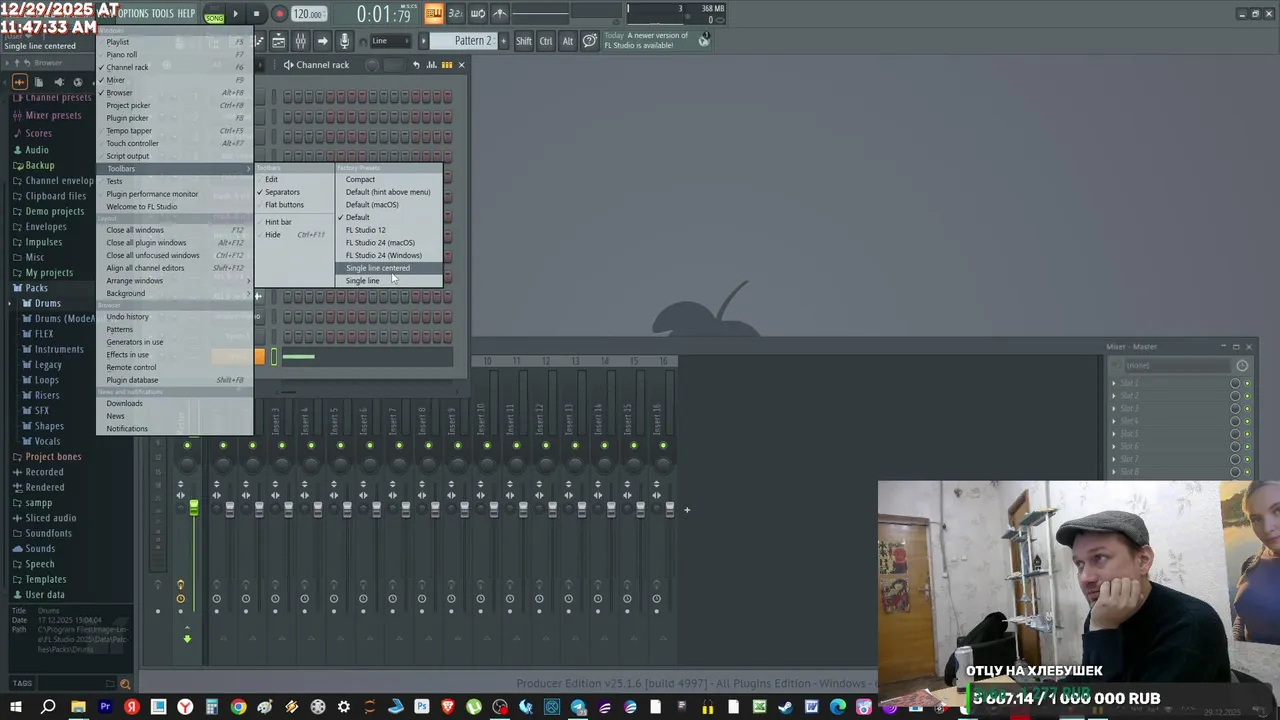Select FL Studio 12 toolbar preset
This screenshot has height=720, width=1280.
pos(389,230)
